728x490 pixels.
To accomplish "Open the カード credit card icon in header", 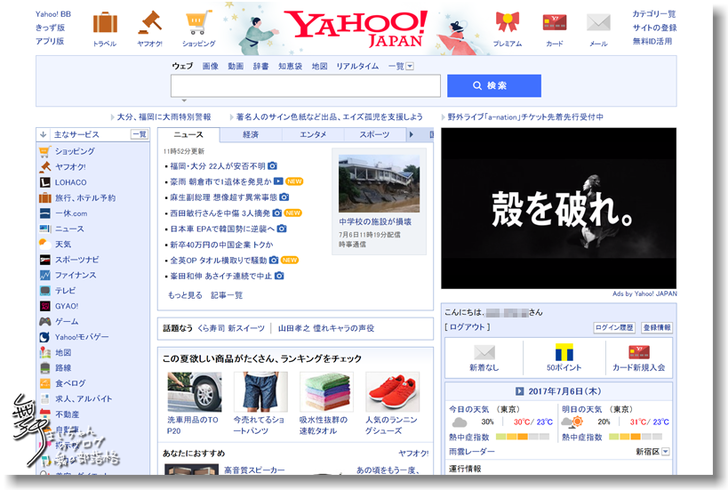I will tap(554, 23).
